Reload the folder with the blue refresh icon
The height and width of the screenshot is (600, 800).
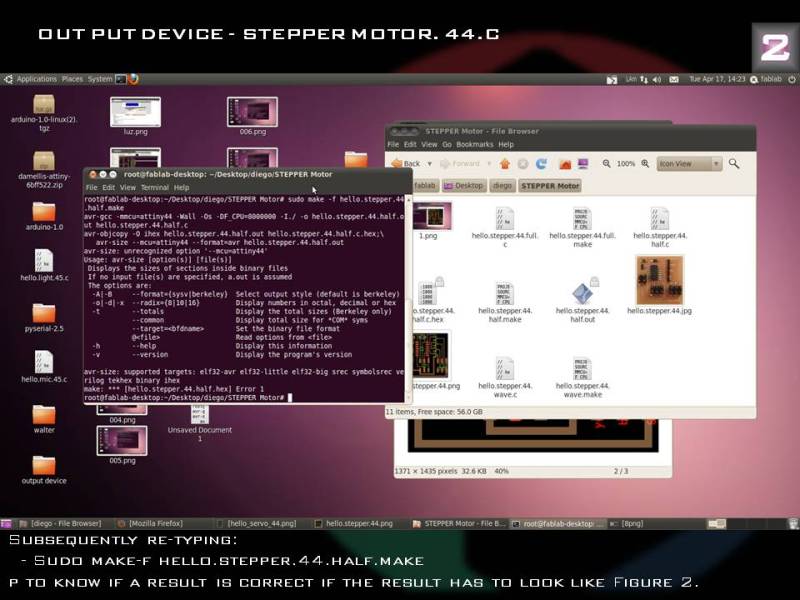[x=541, y=164]
